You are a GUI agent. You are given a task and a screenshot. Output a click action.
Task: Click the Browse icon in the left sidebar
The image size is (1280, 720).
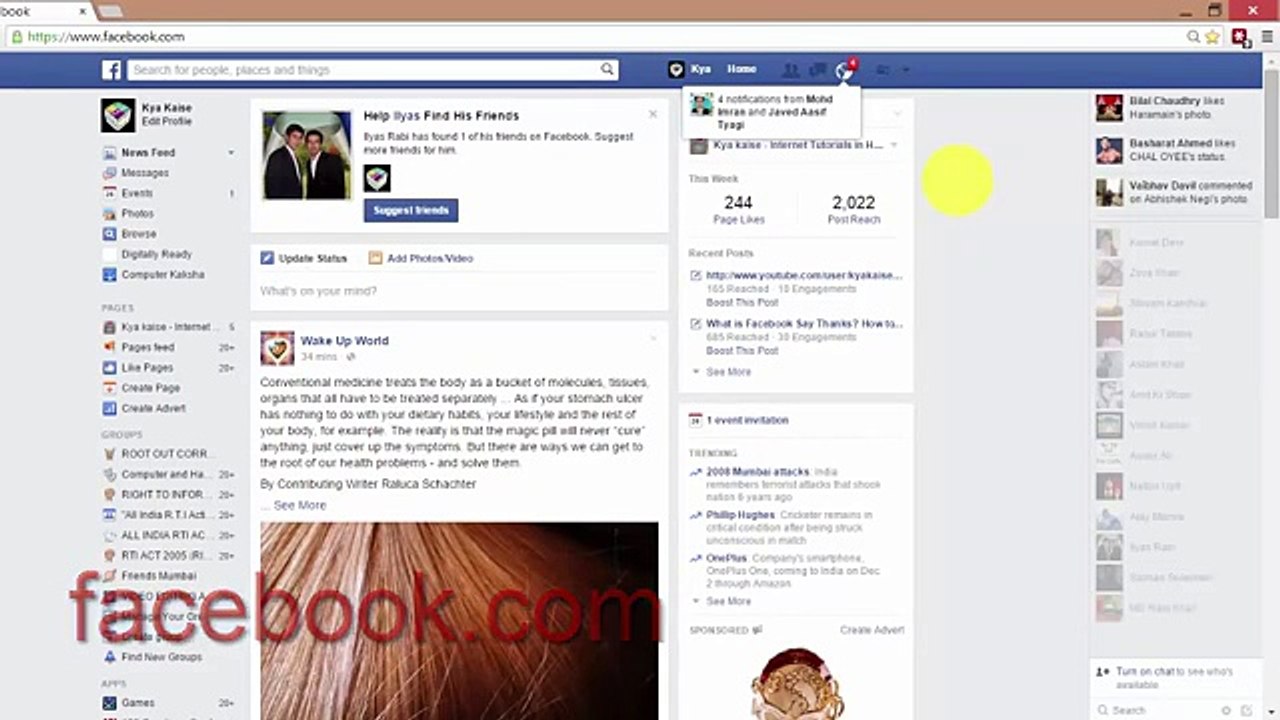(109, 234)
